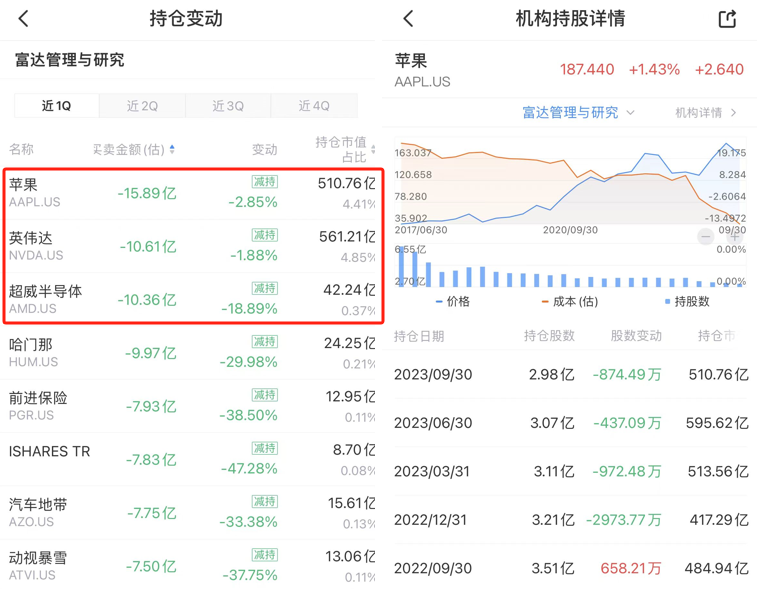This screenshot has width=757, height=590.
Task: Go back from the 机构持股详情 screen
Action: [x=408, y=19]
